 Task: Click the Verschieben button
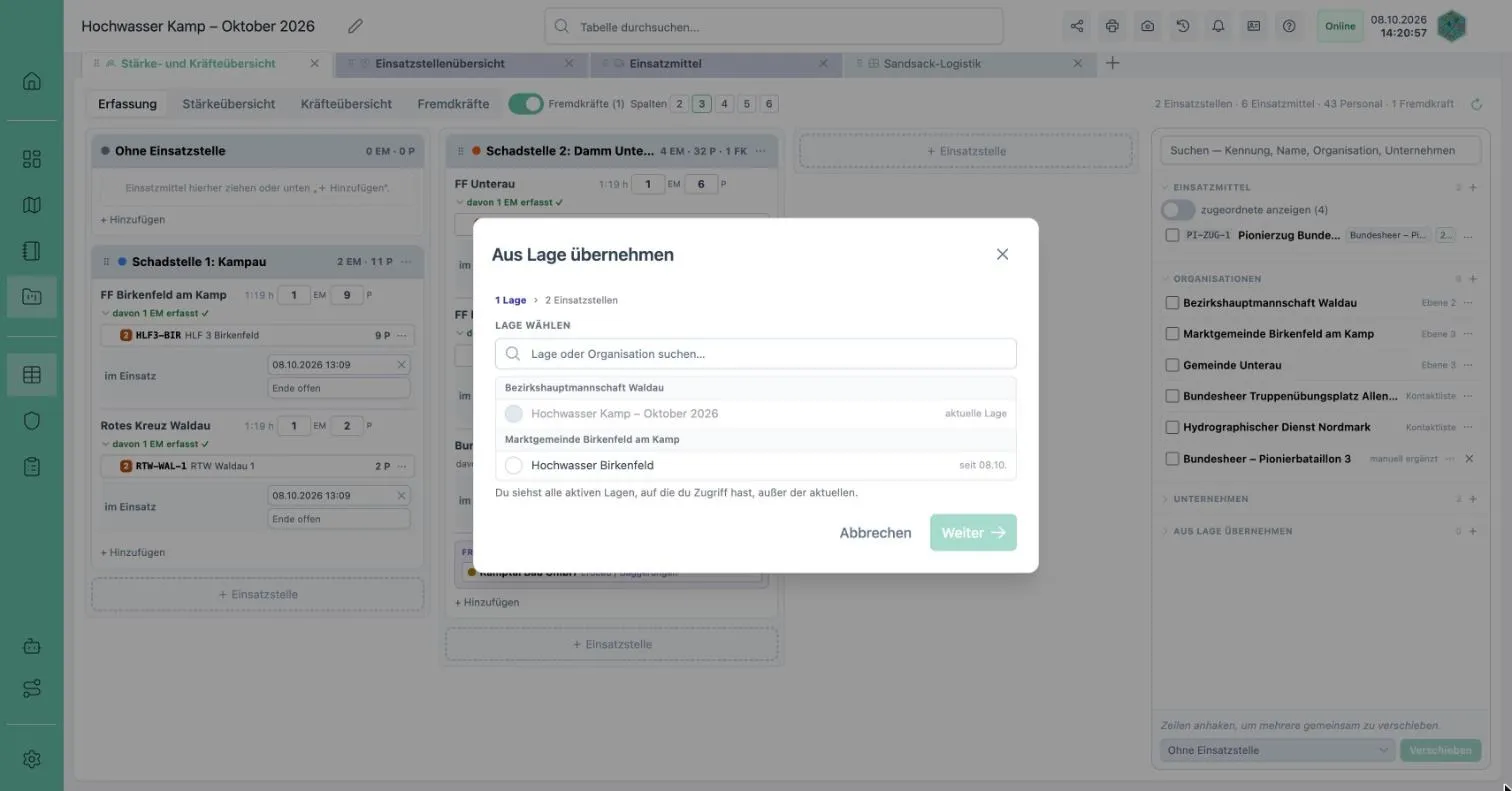pyautogui.click(x=1440, y=750)
